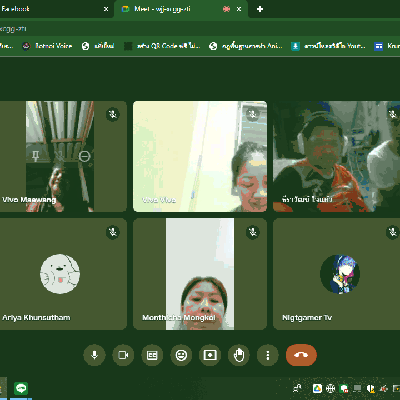Click the security shield warning tray icon
The image size is (400, 400).
point(370,388)
